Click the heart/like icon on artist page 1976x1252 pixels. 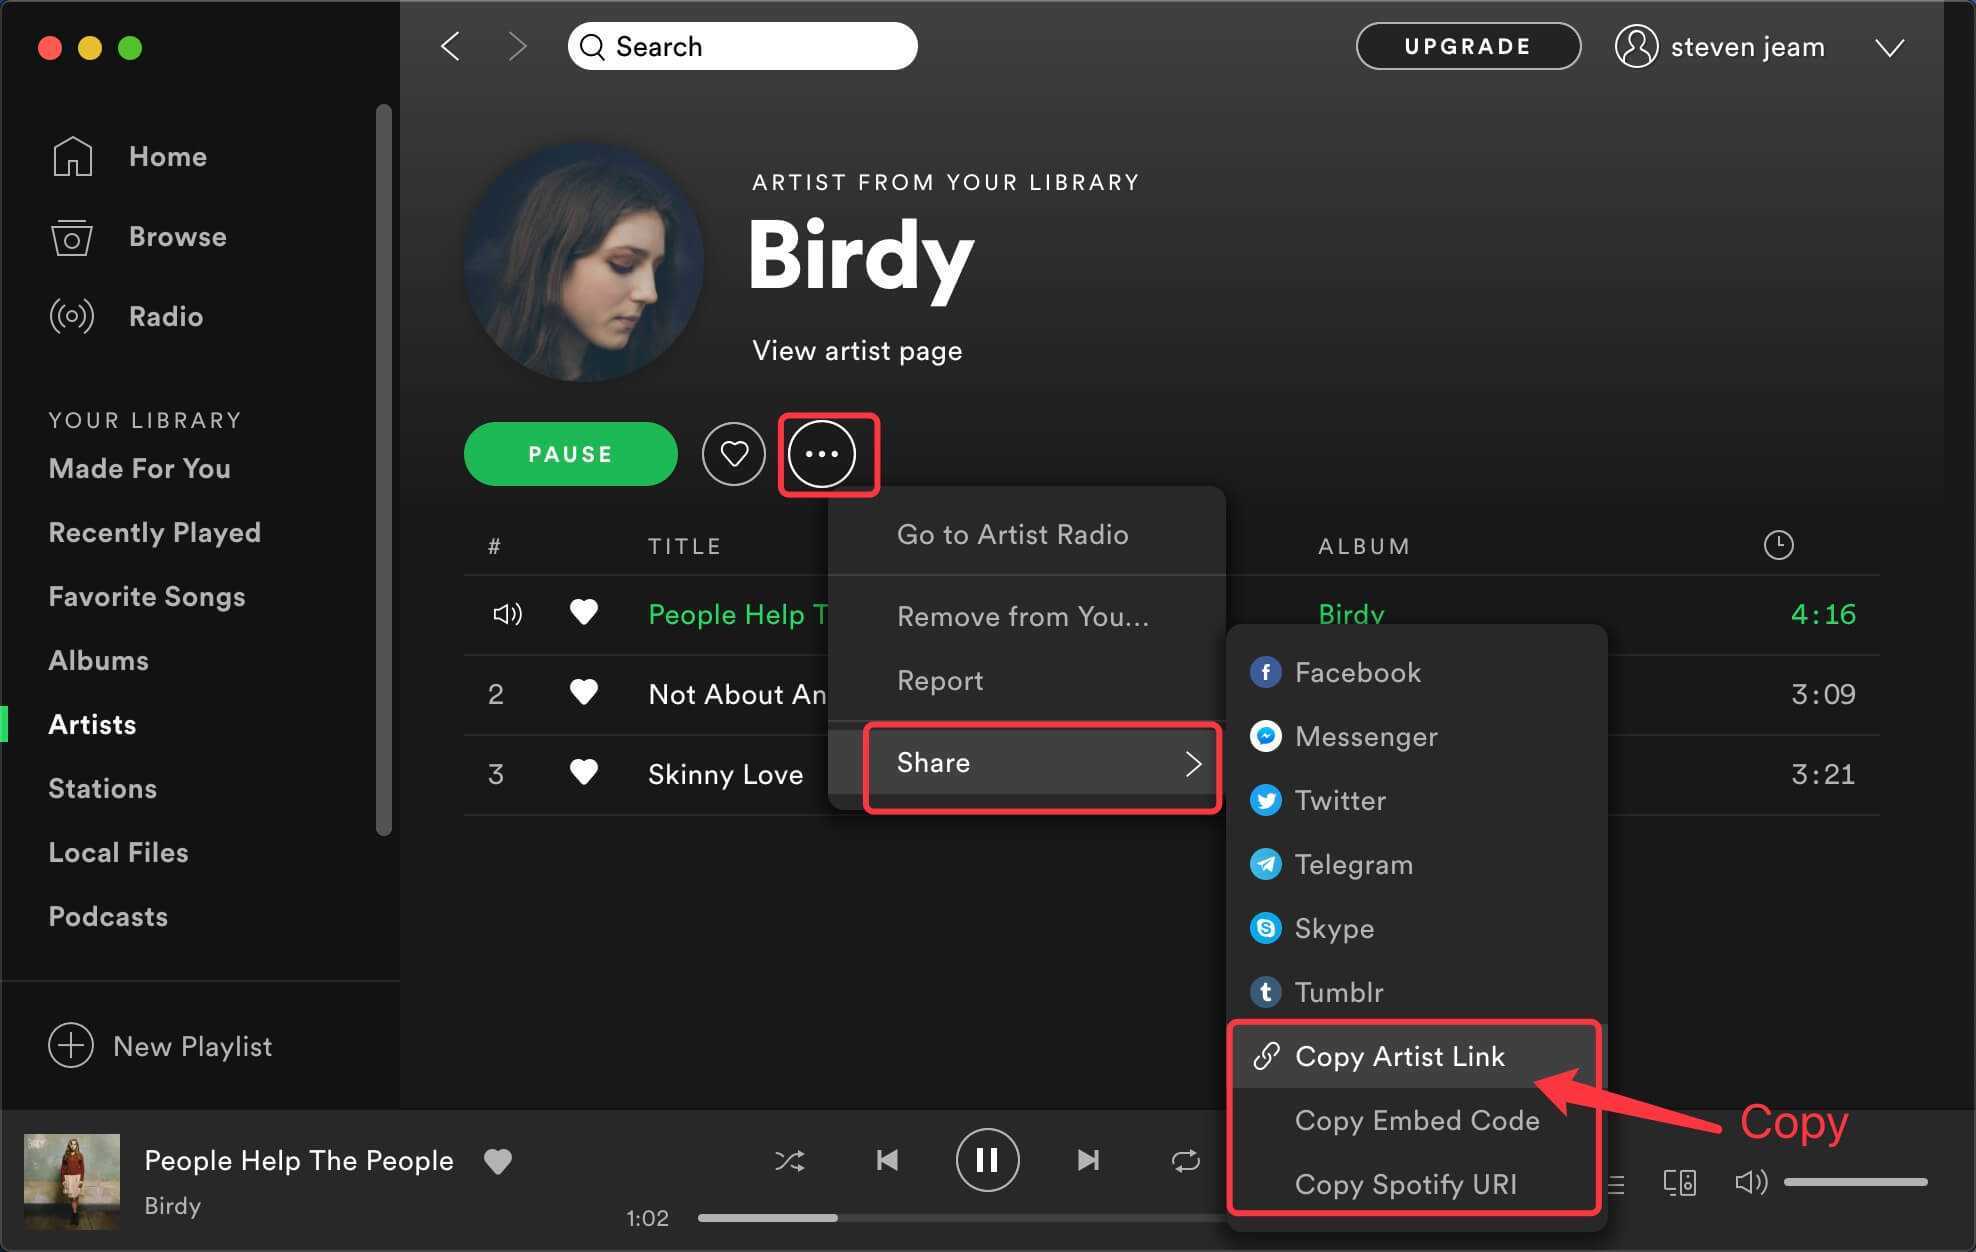[x=733, y=452]
